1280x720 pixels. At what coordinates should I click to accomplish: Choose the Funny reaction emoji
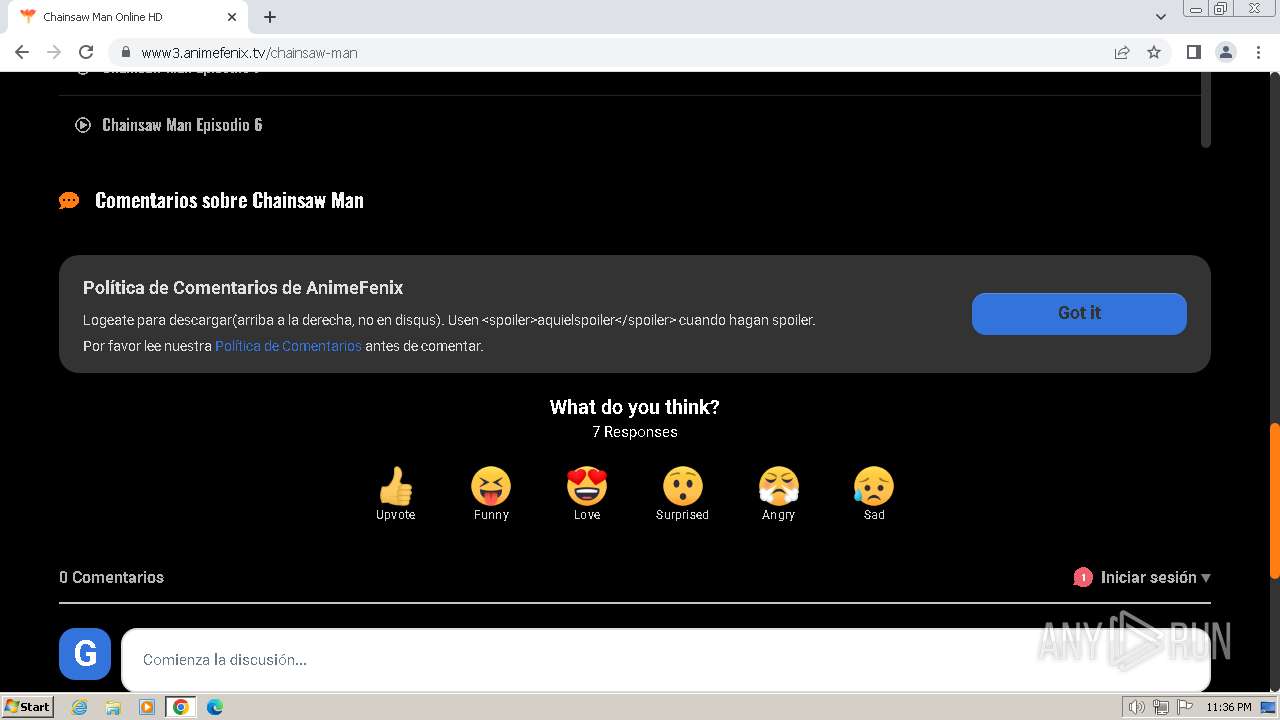491,487
